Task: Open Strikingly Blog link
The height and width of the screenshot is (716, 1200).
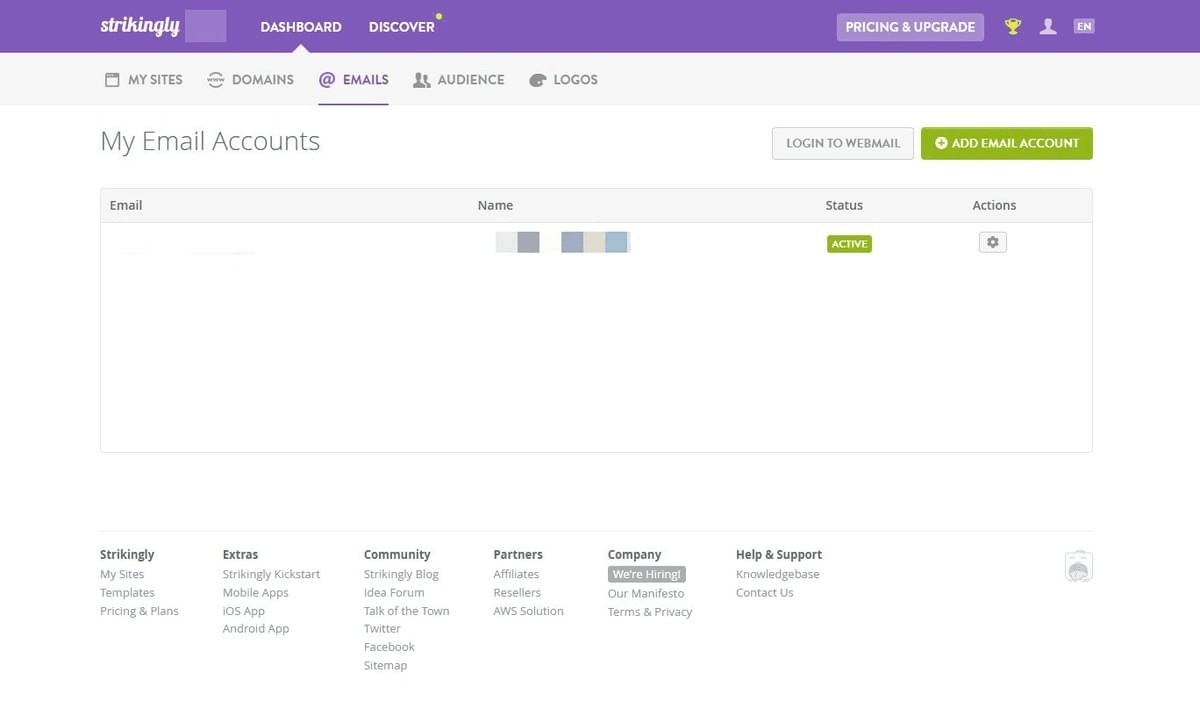Action: (x=401, y=574)
